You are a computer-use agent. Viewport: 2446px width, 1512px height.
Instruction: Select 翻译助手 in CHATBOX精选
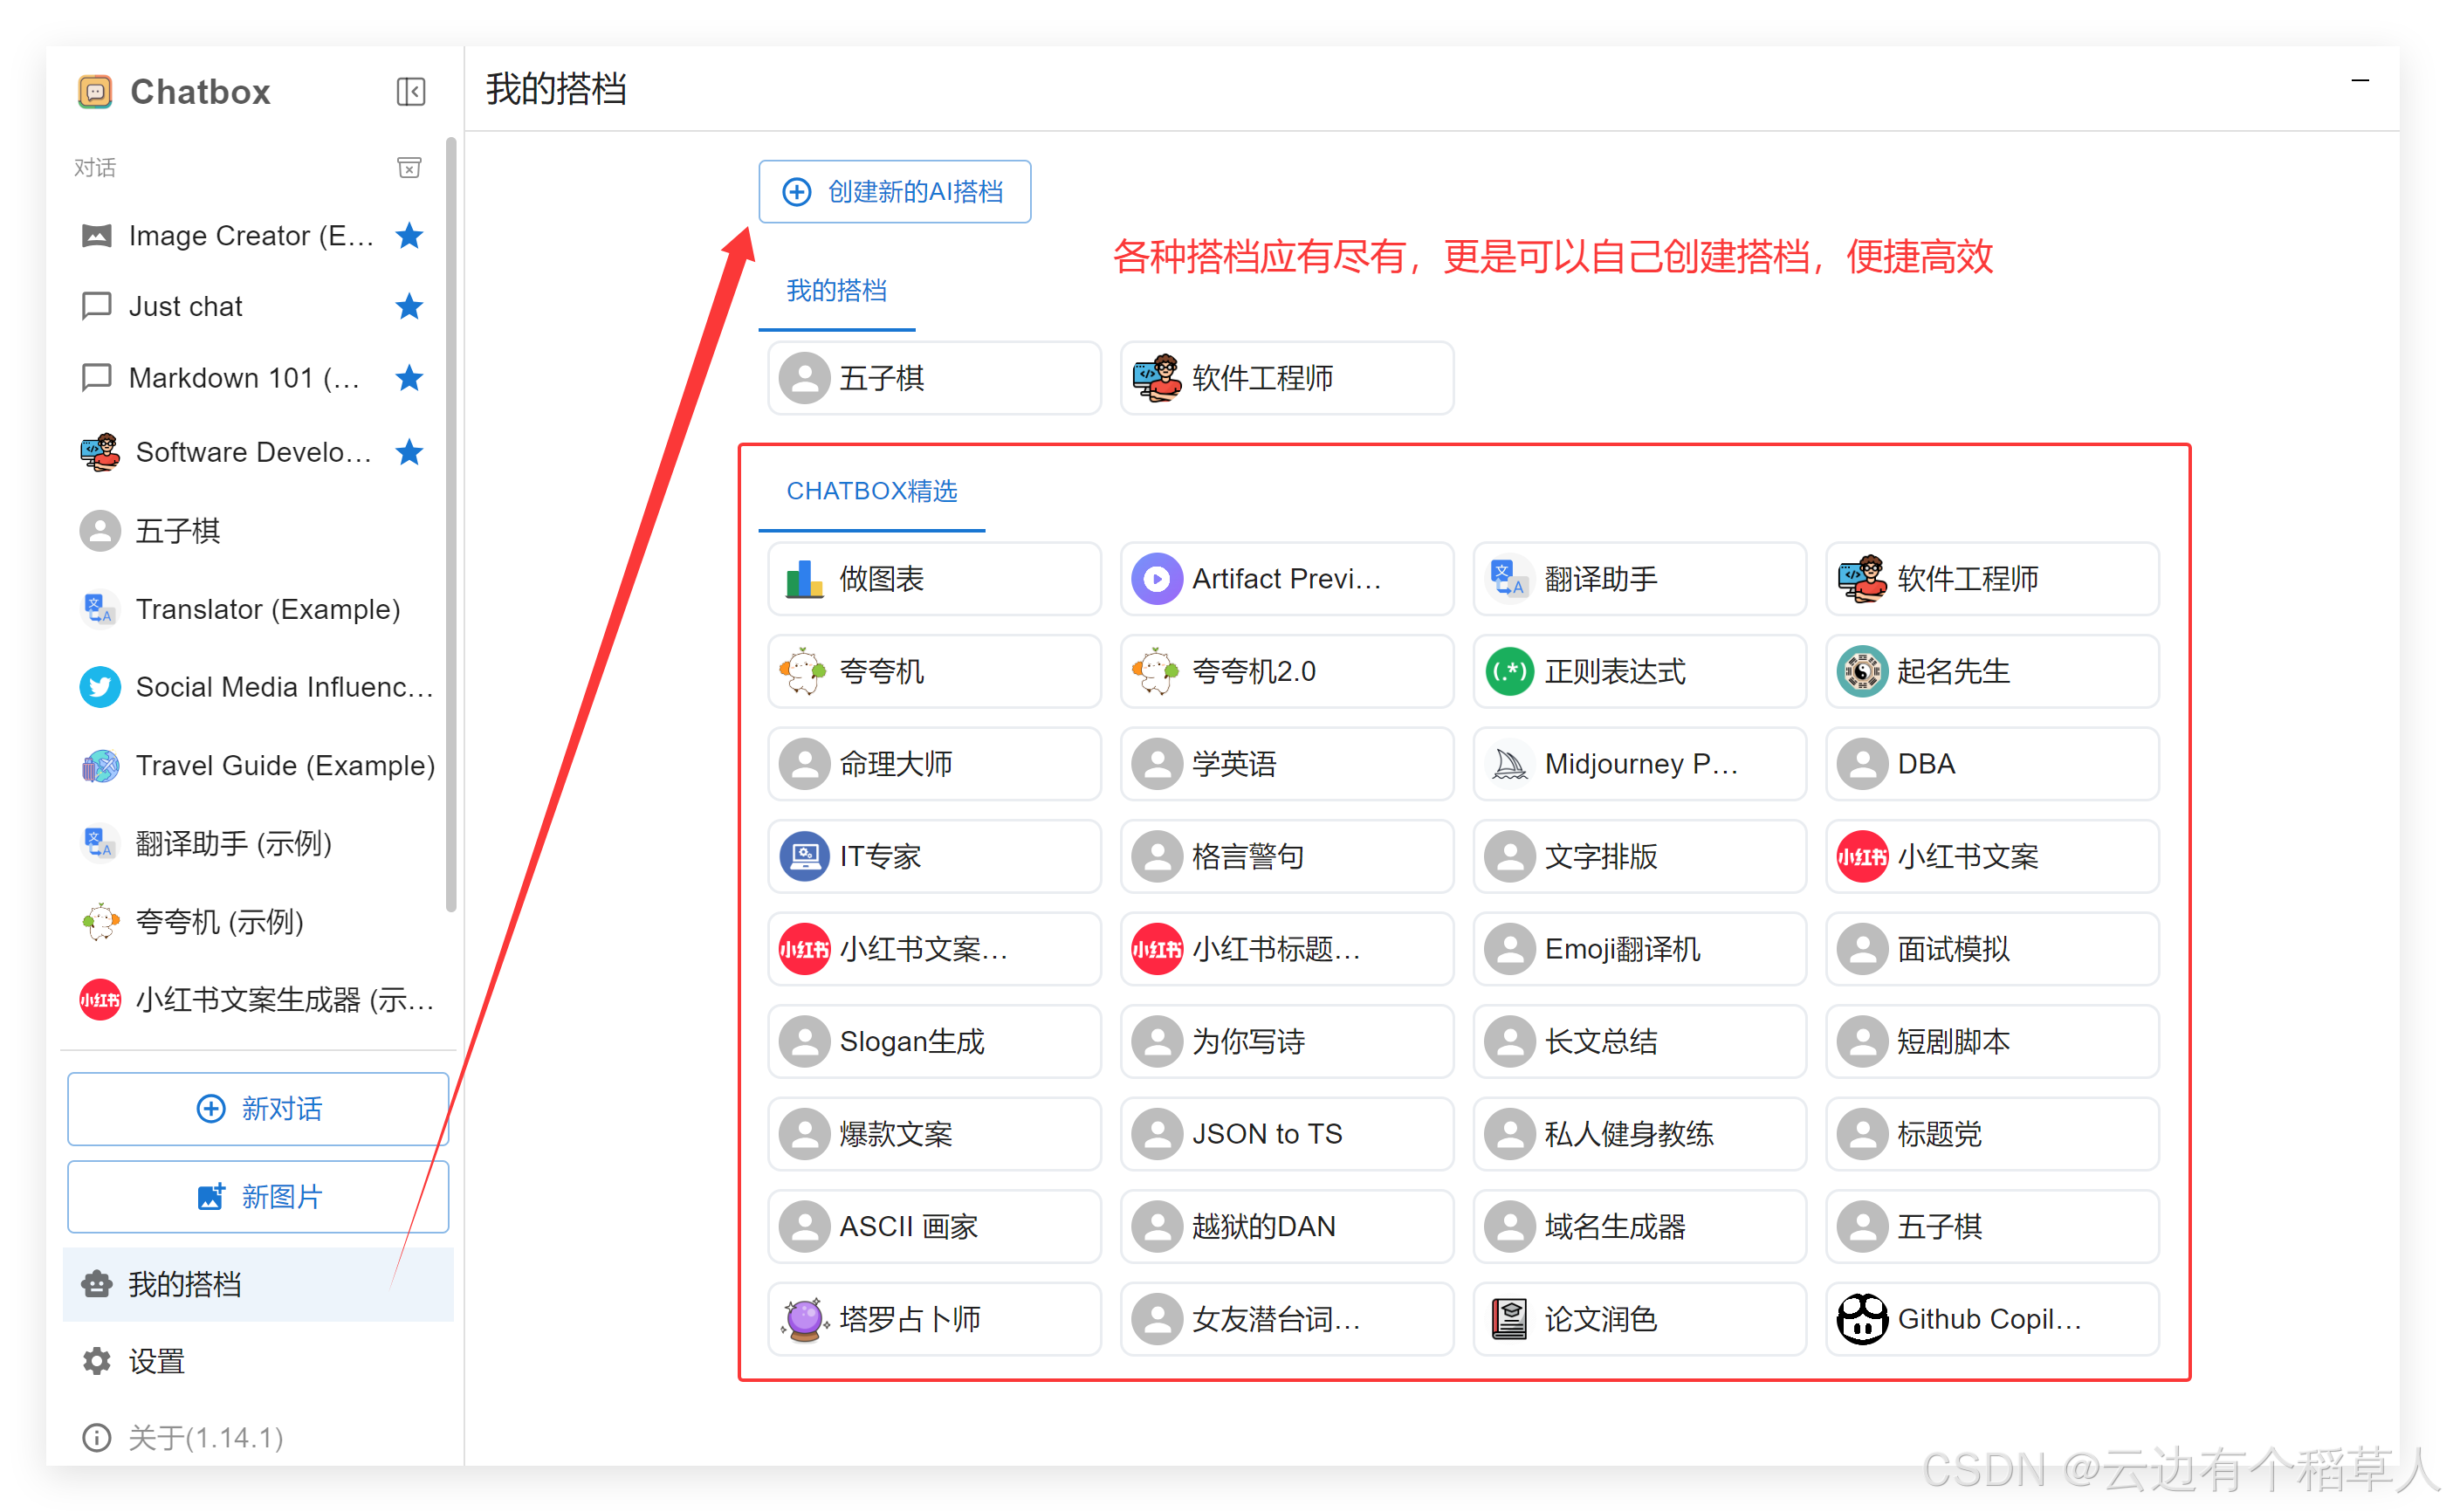(x=1639, y=579)
